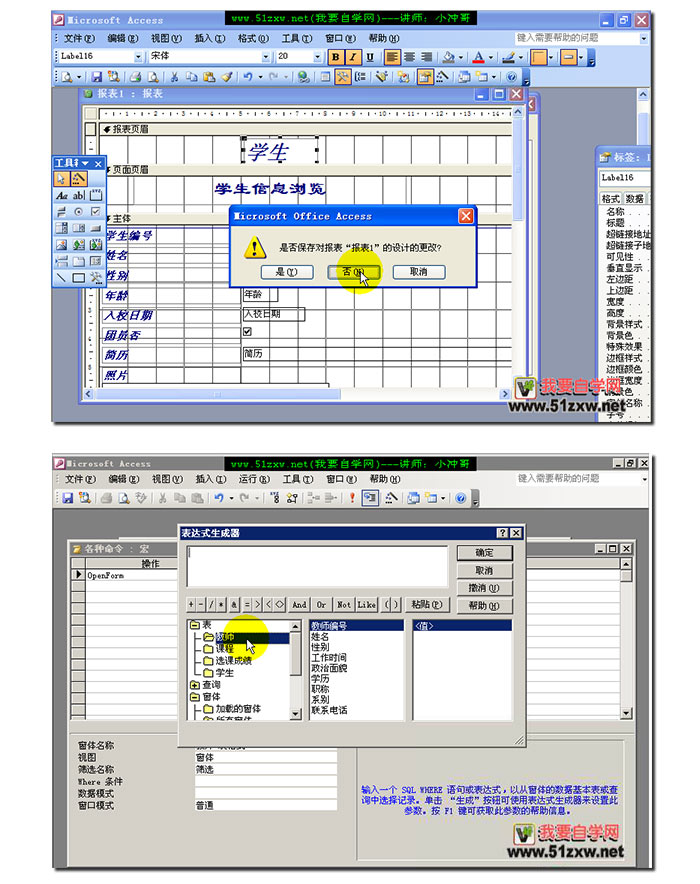The width and height of the screenshot is (700, 884).
Task: Select 学生 table in expression builder tree
Action: click(x=224, y=673)
